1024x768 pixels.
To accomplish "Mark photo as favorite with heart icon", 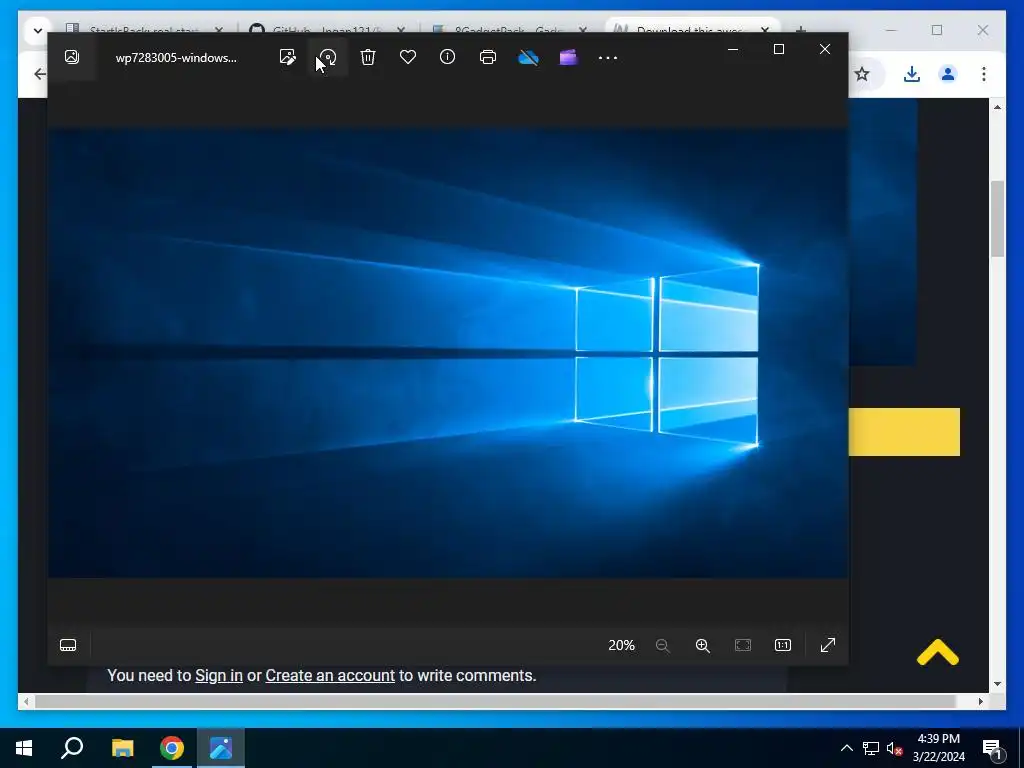I will [408, 57].
